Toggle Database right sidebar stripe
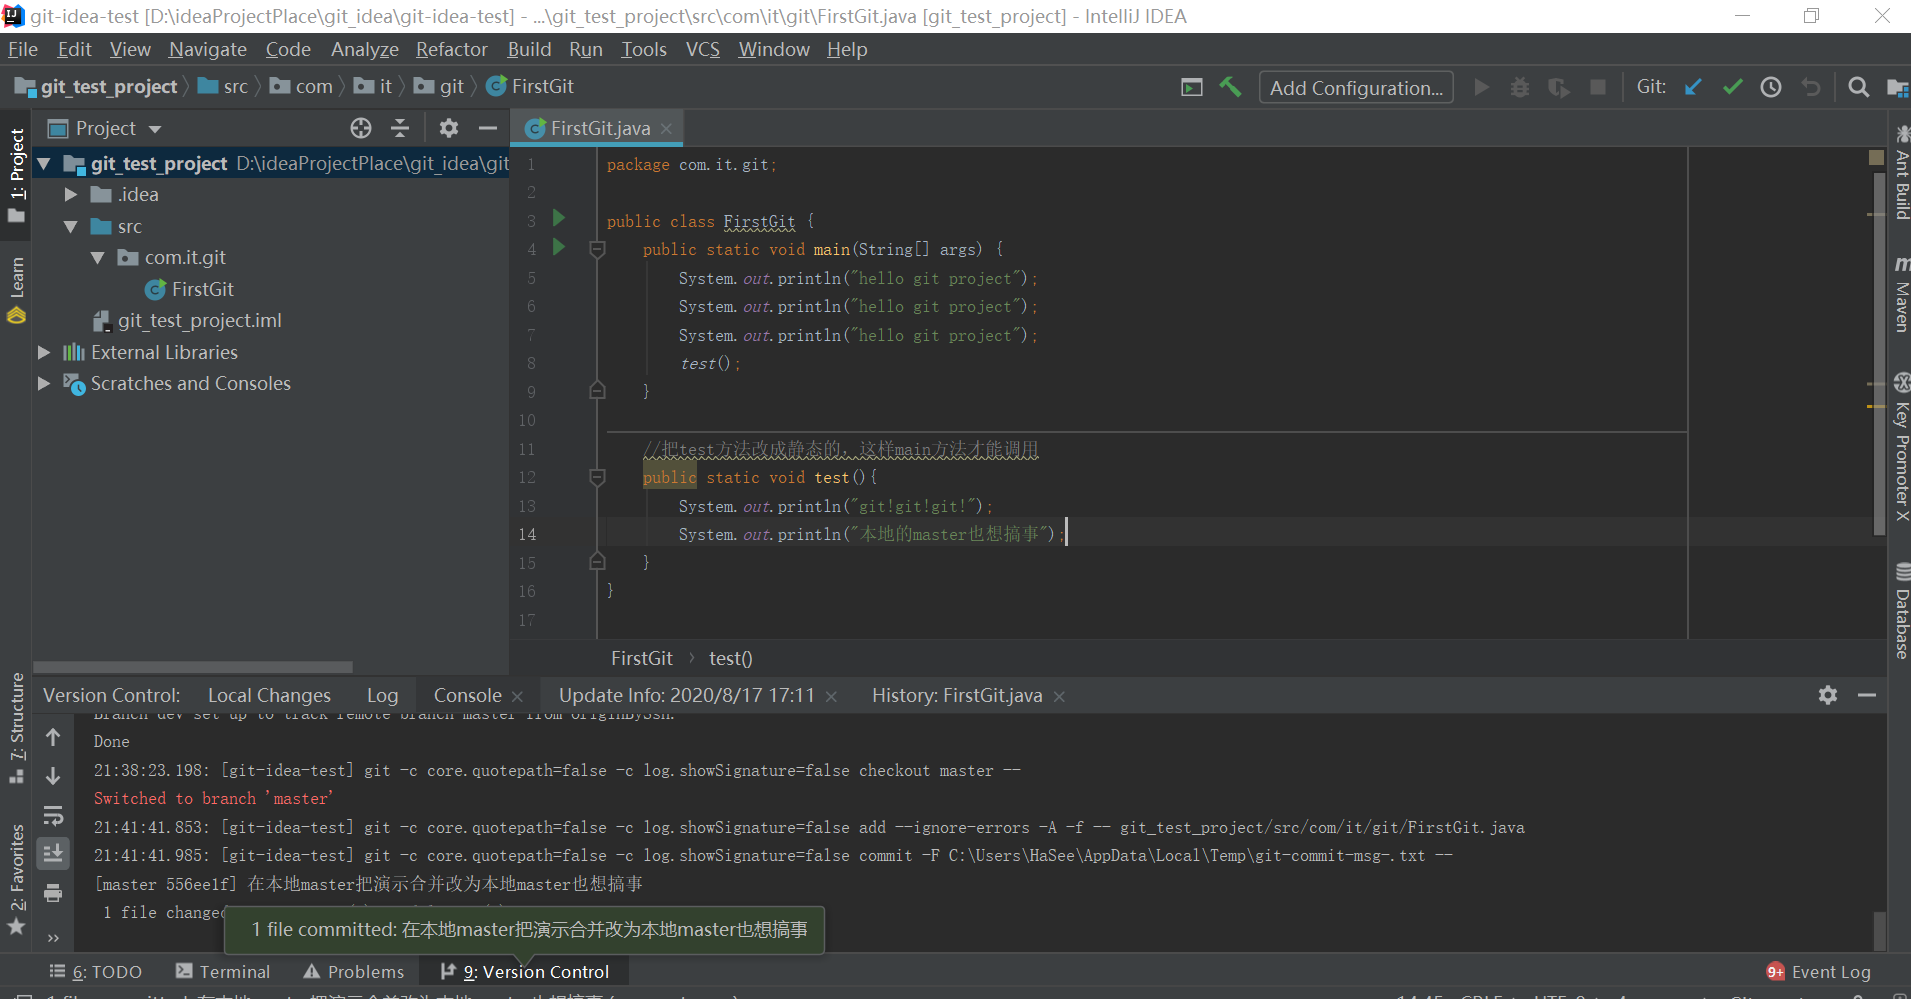1911x999 pixels. pyautogui.click(x=1901, y=611)
